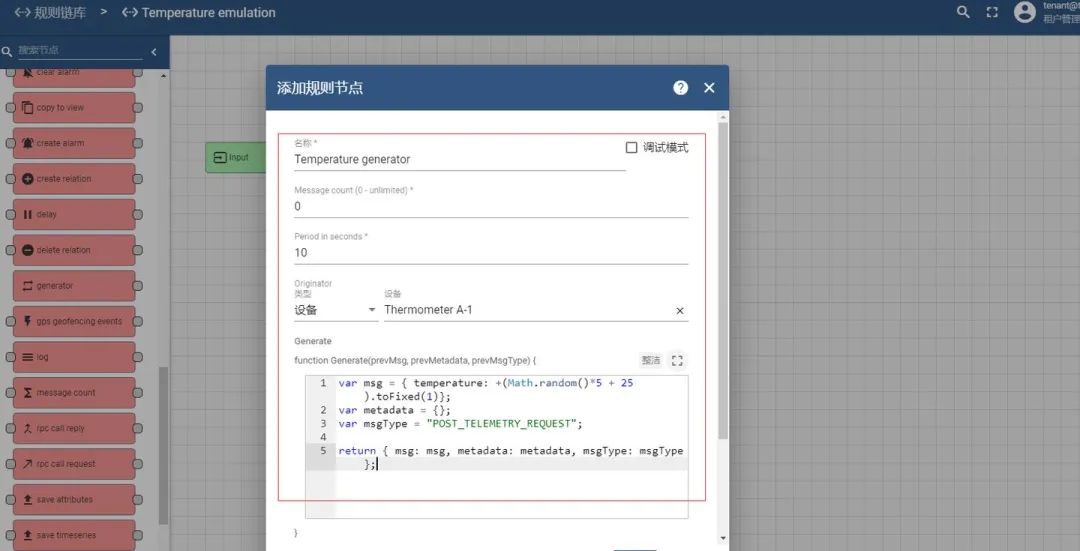Viewport: 1080px width, 551px height.
Task: Select the create relation node label
Action: coord(64,179)
